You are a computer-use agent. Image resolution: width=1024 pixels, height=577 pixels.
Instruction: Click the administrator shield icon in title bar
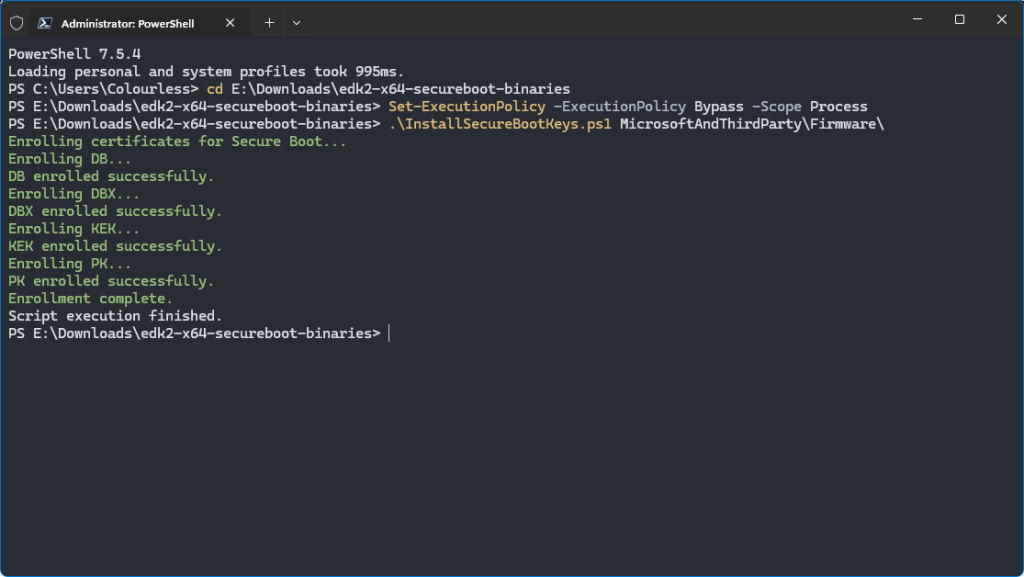coord(16,22)
